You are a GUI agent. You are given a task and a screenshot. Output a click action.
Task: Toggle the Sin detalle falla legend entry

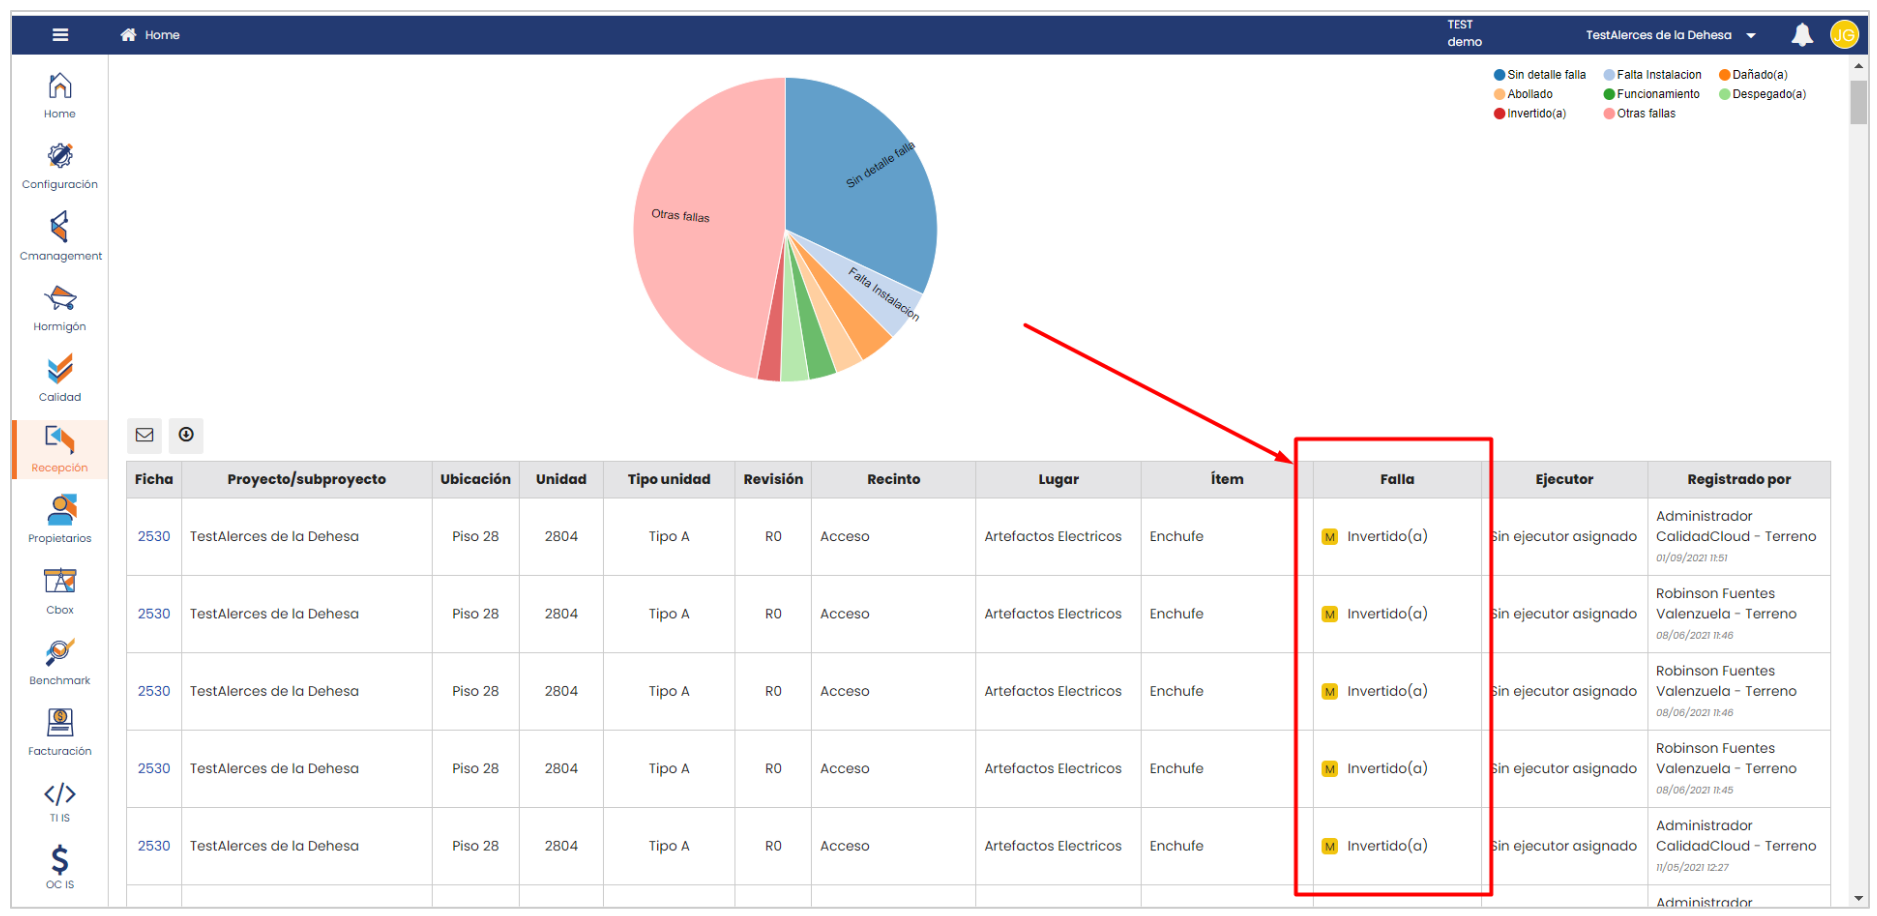[x=1540, y=75]
